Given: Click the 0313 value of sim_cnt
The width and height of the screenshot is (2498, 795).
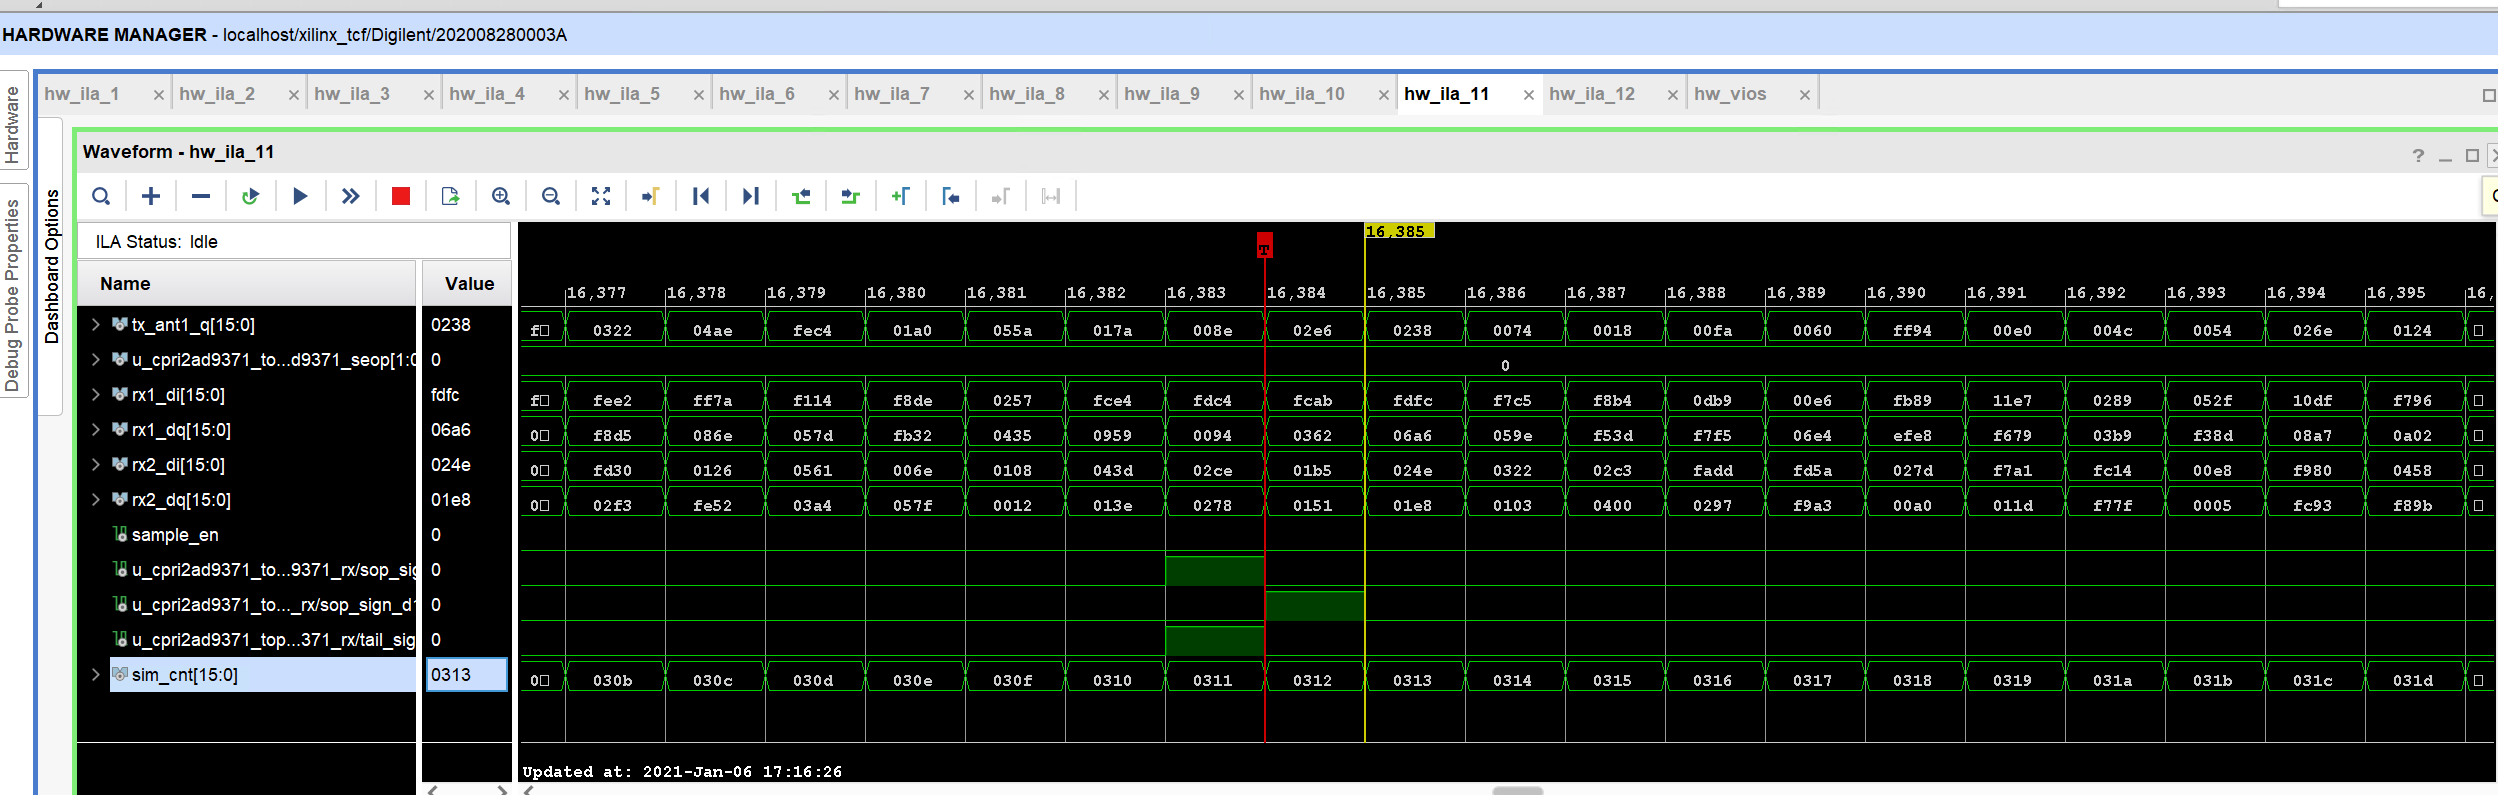Looking at the screenshot, I should click(467, 675).
